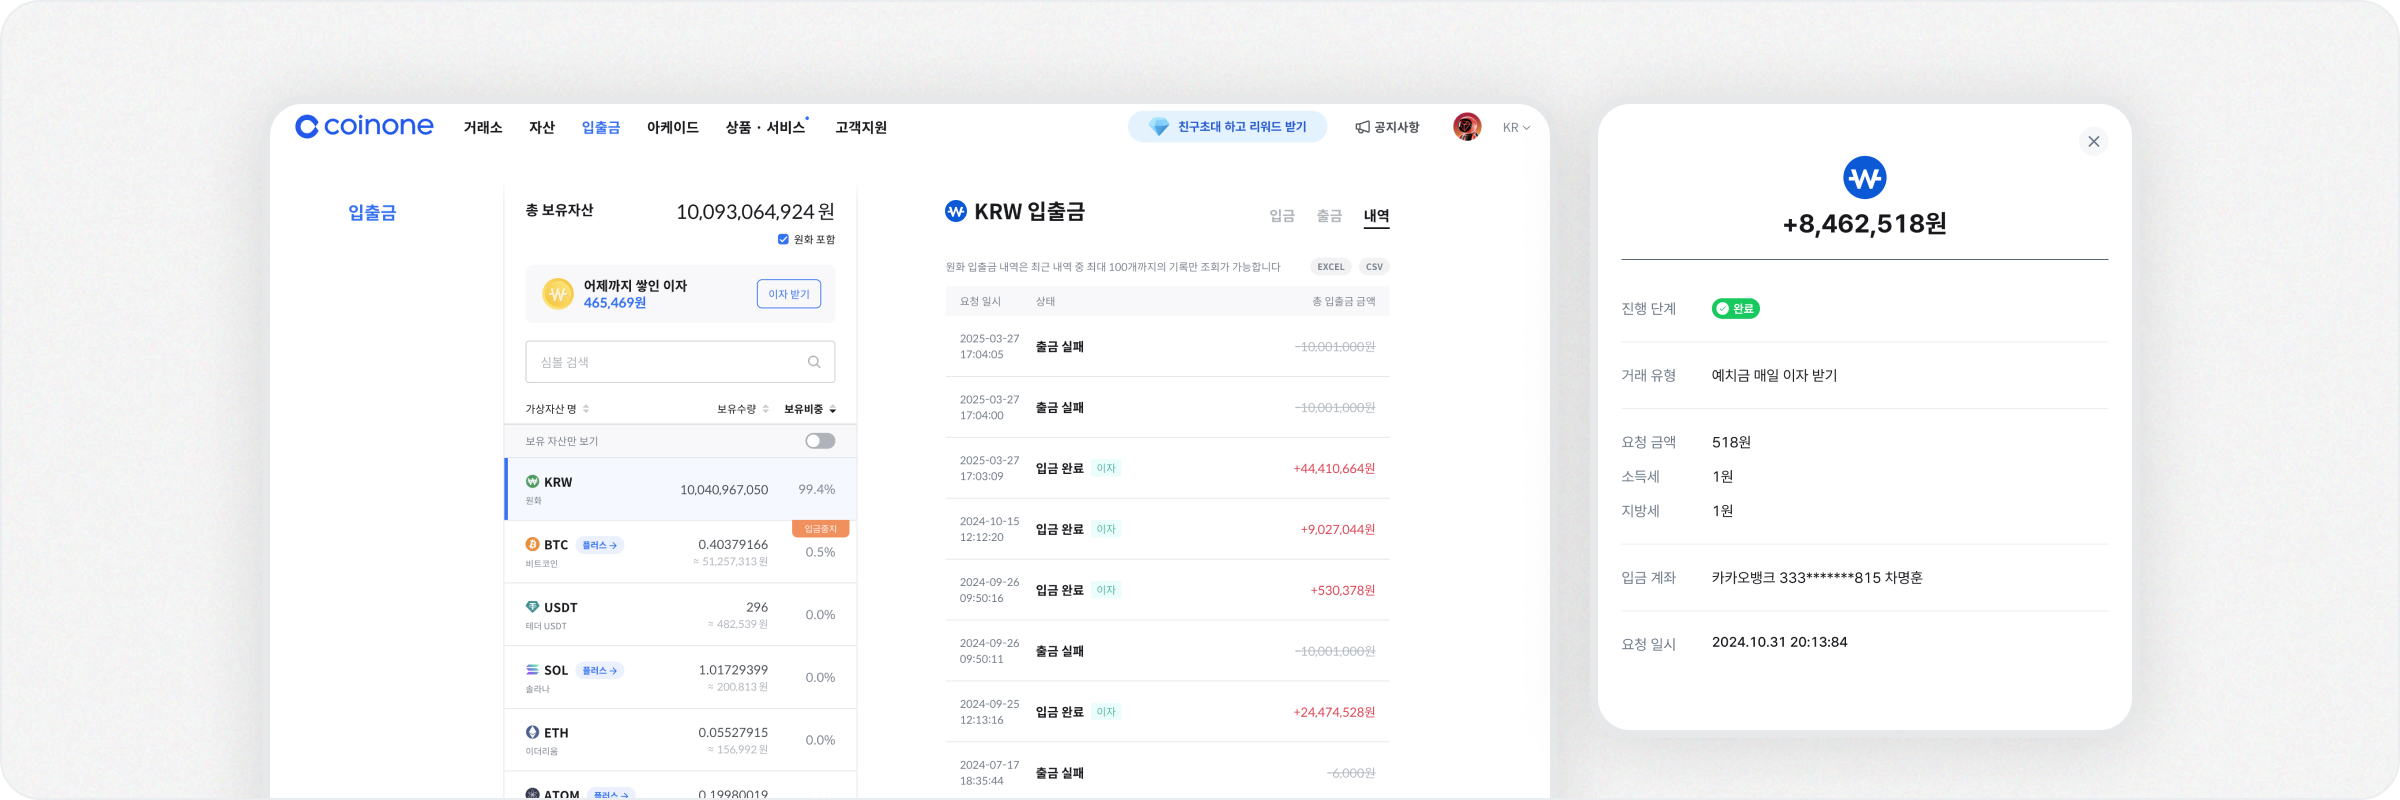Click the KRW won icon in asset list
The image size is (2400, 800).
pyautogui.click(x=532, y=481)
